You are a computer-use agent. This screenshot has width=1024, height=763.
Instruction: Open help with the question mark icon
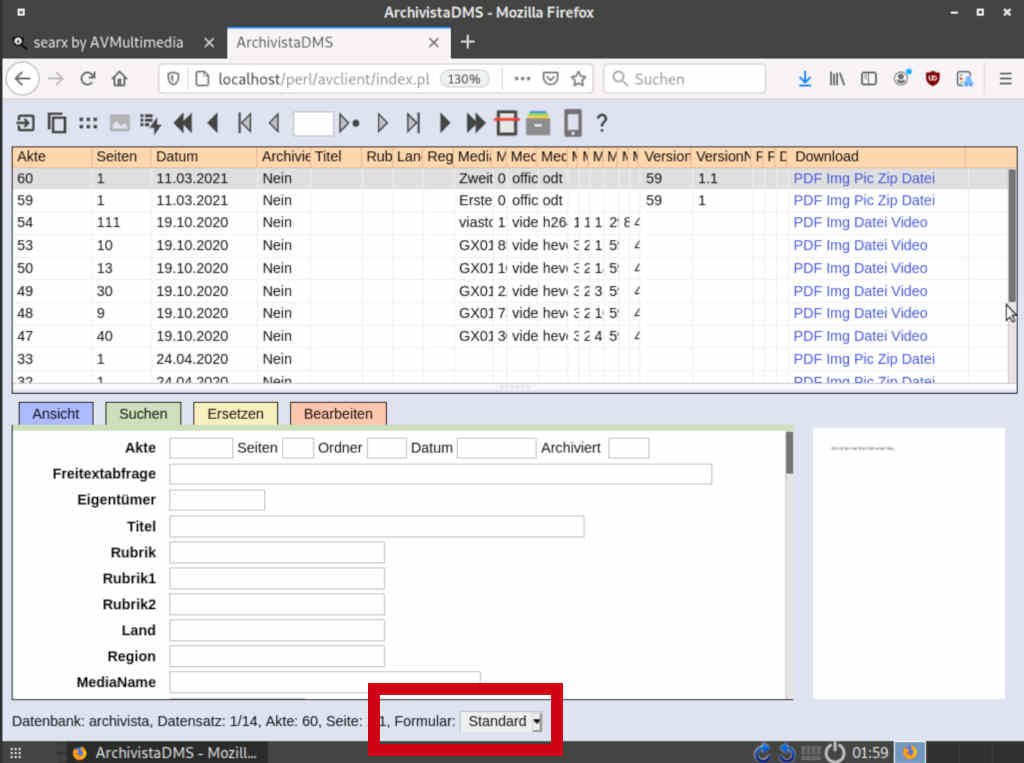click(x=601, y=123)
